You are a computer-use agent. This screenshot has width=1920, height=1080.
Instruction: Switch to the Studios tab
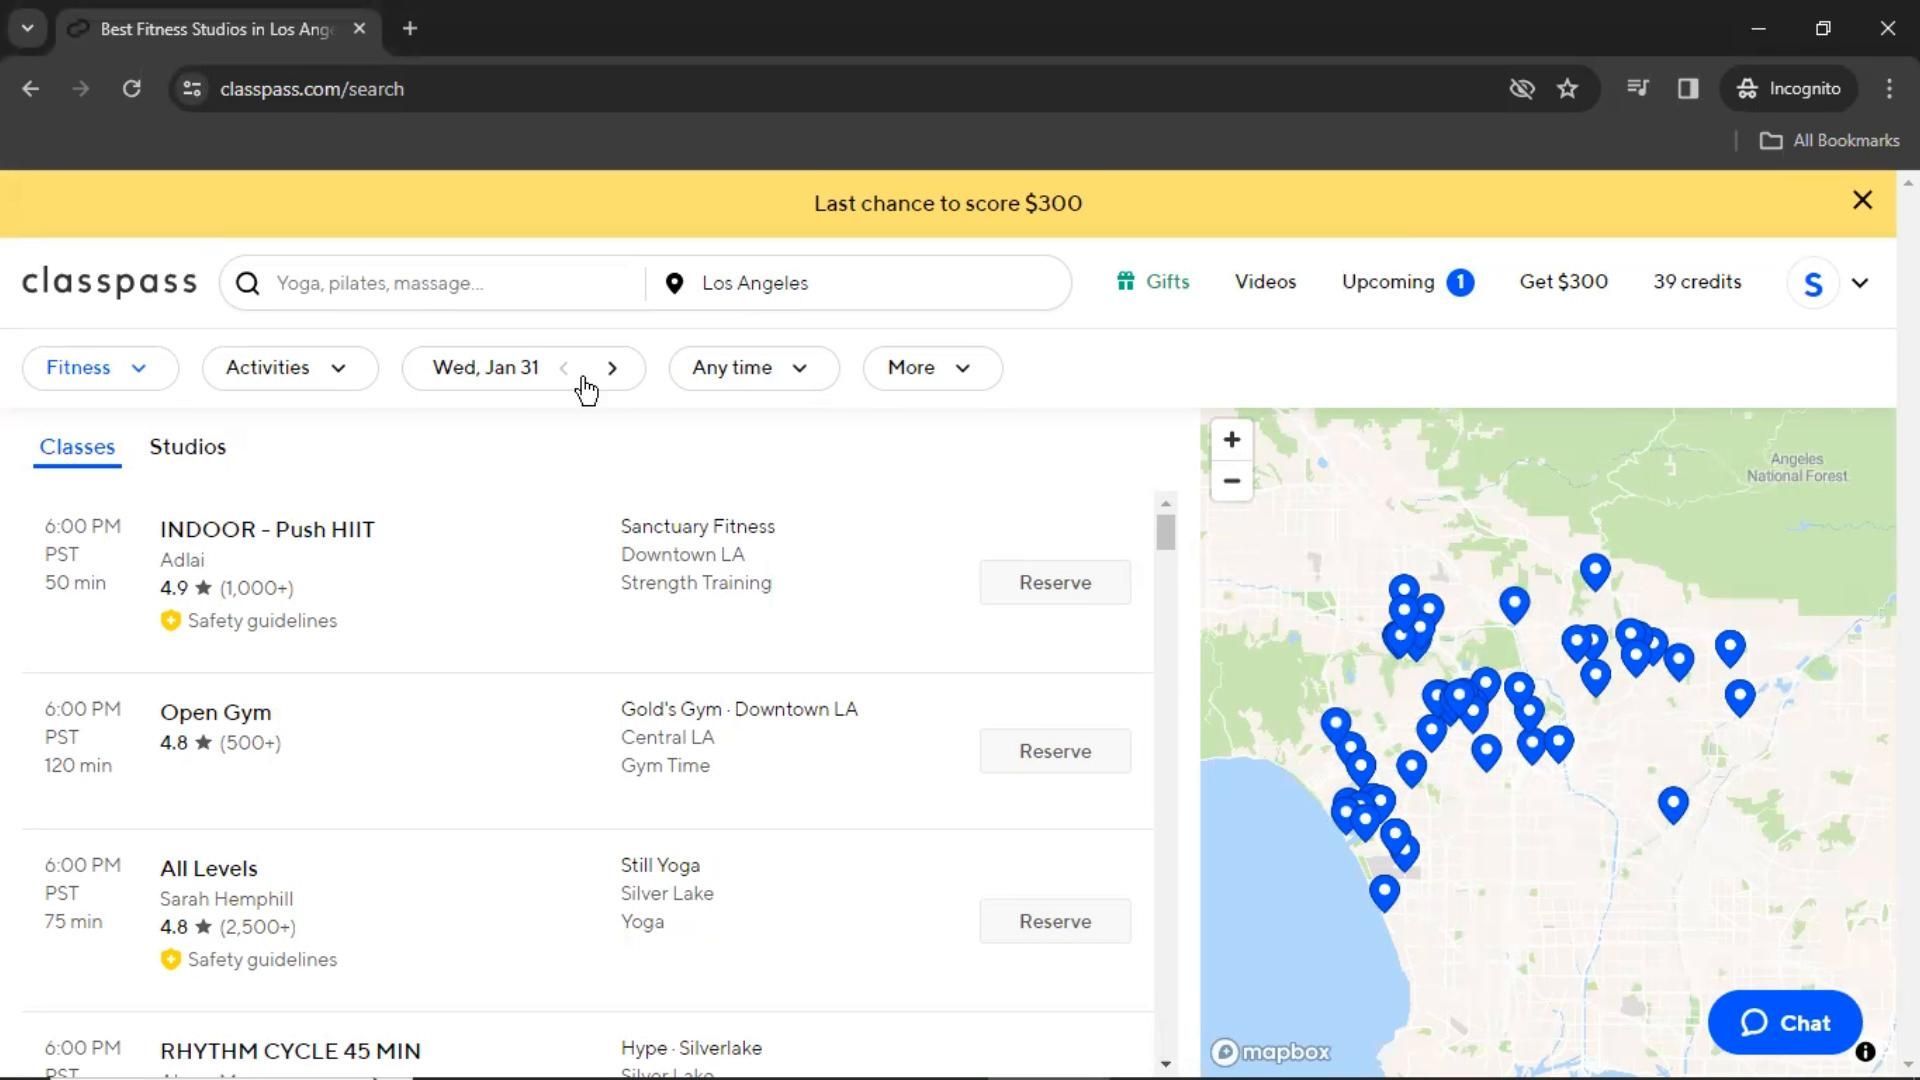tap(188, 447)
